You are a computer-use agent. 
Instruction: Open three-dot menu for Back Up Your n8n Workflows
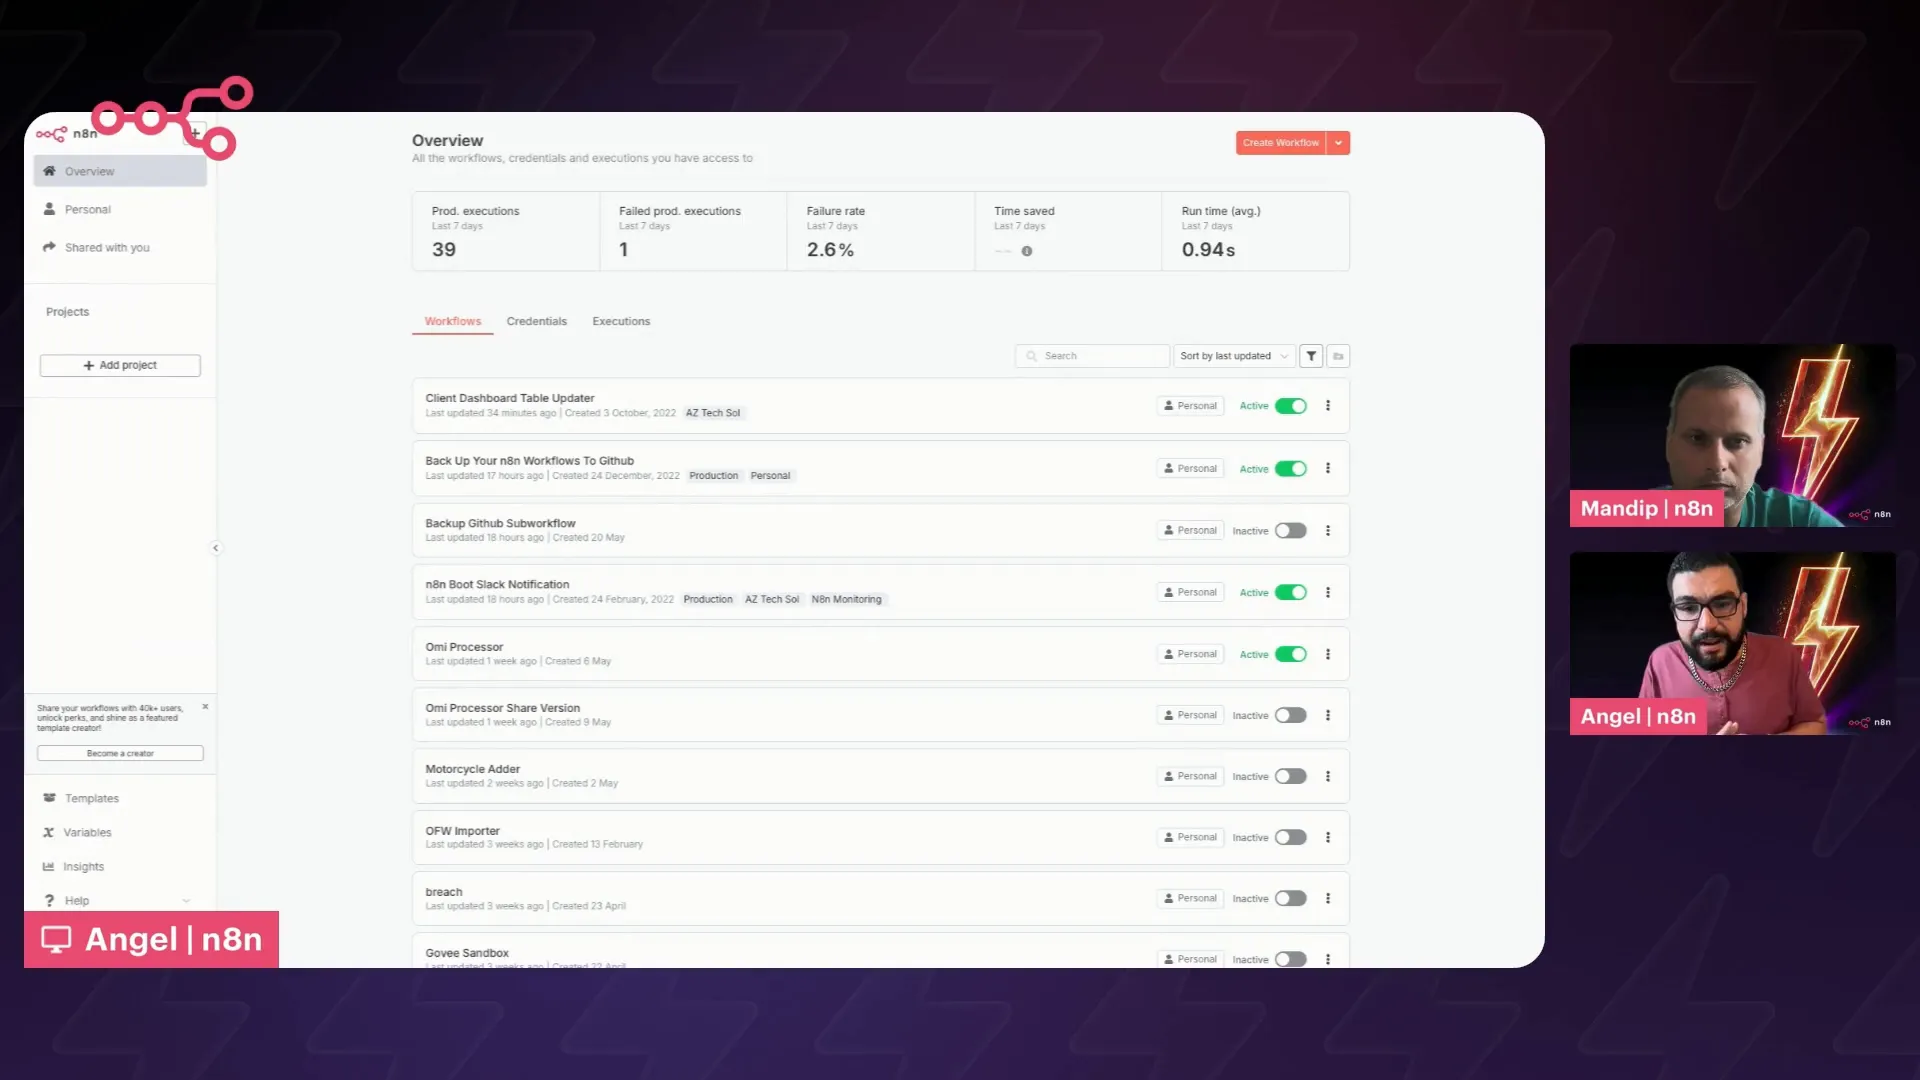[1328, 468]
